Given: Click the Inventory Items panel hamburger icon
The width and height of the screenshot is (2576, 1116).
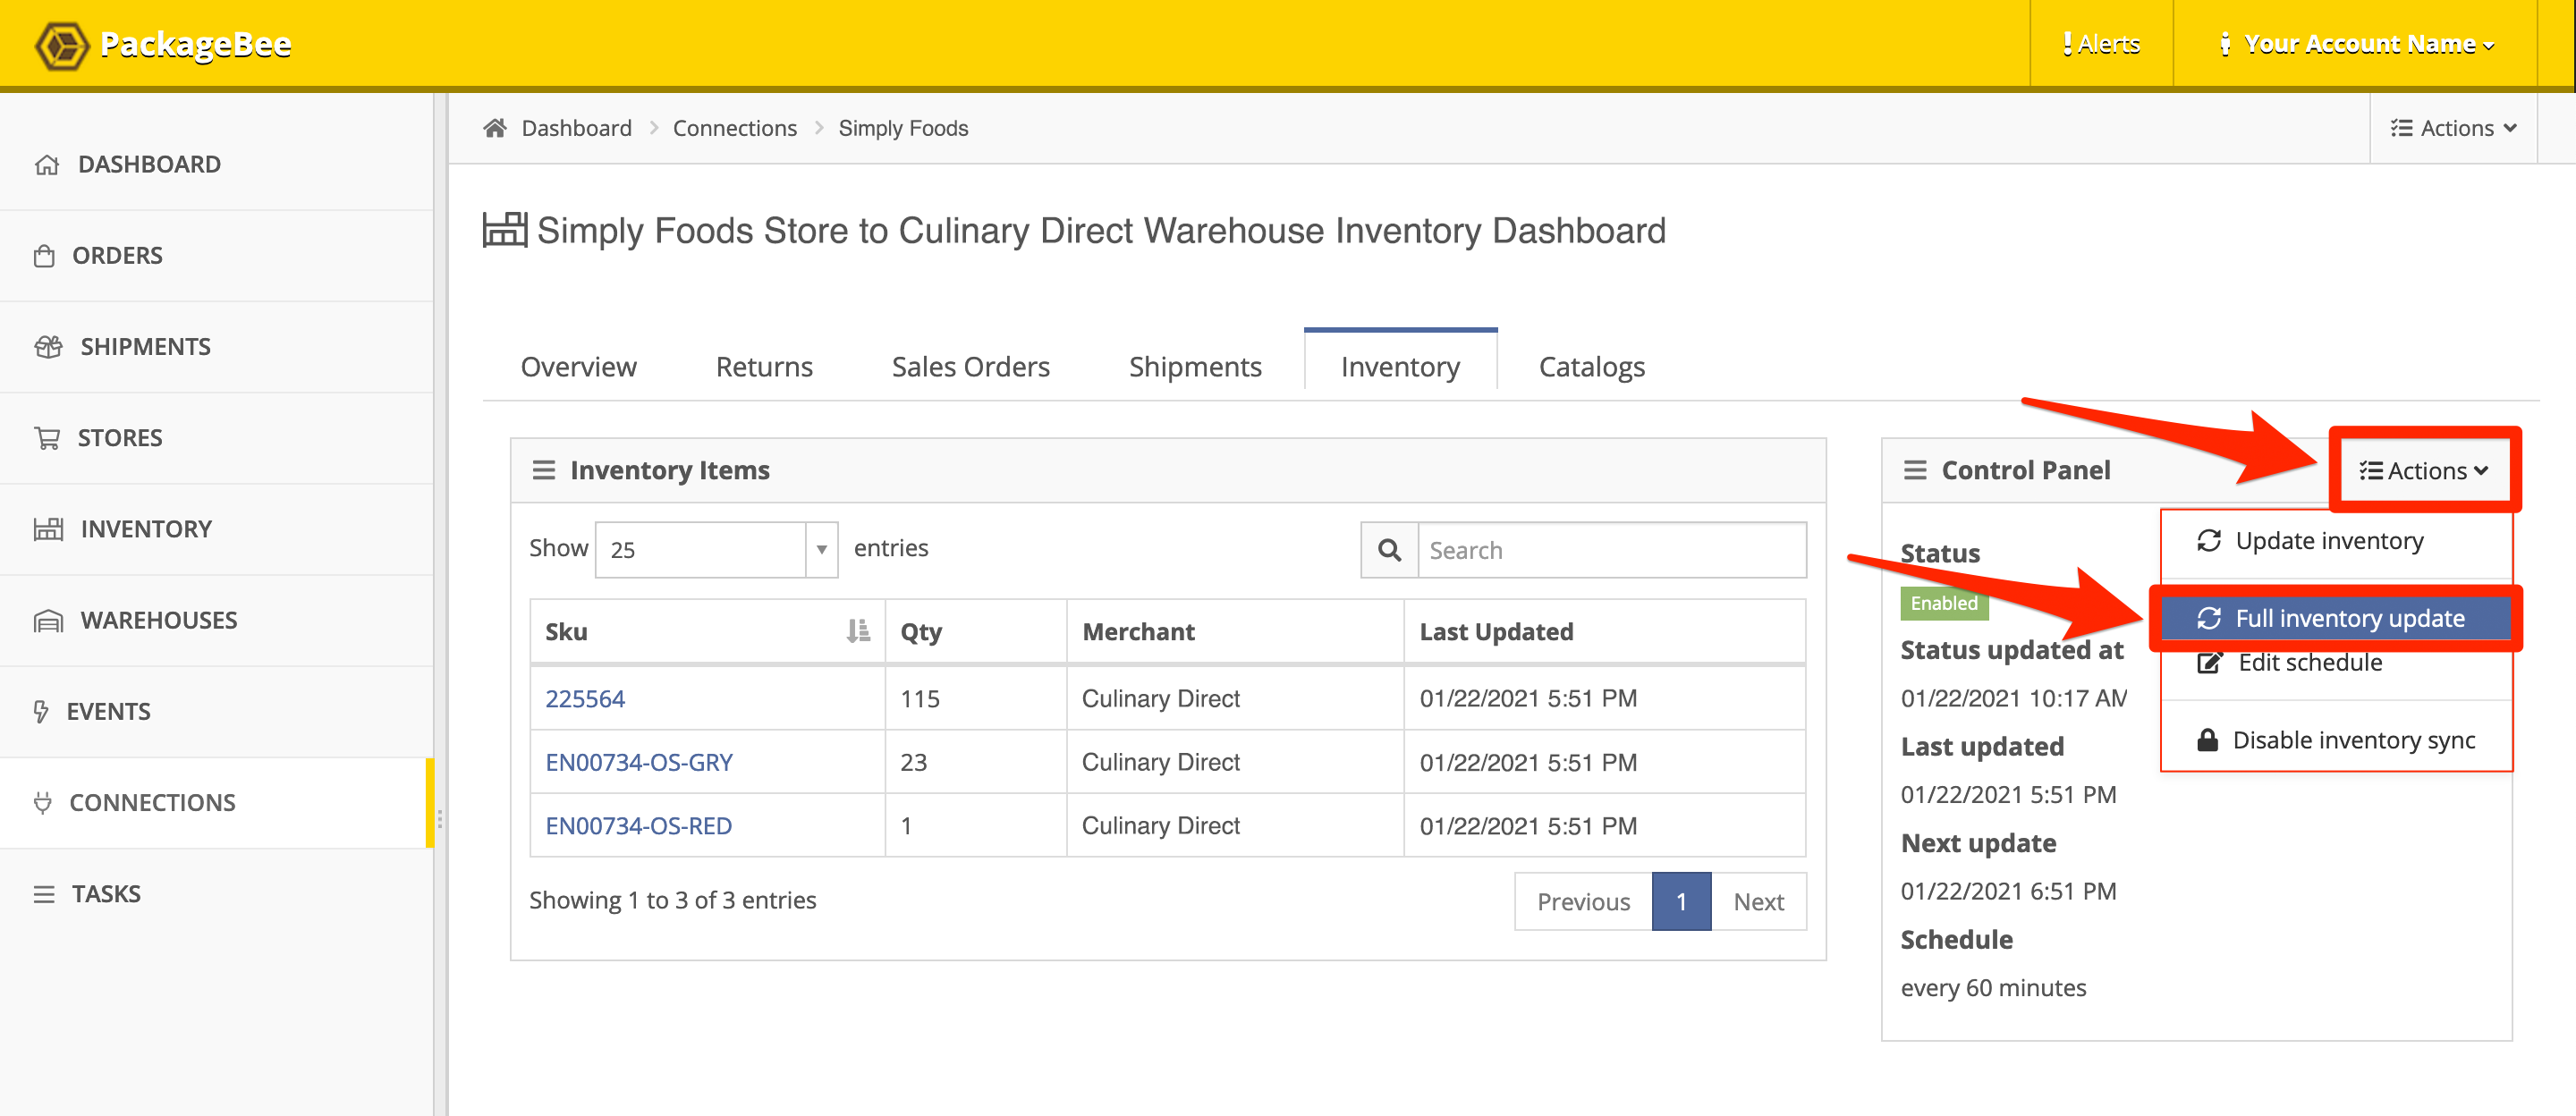Looking at the screenshot, I should (543, 470).
